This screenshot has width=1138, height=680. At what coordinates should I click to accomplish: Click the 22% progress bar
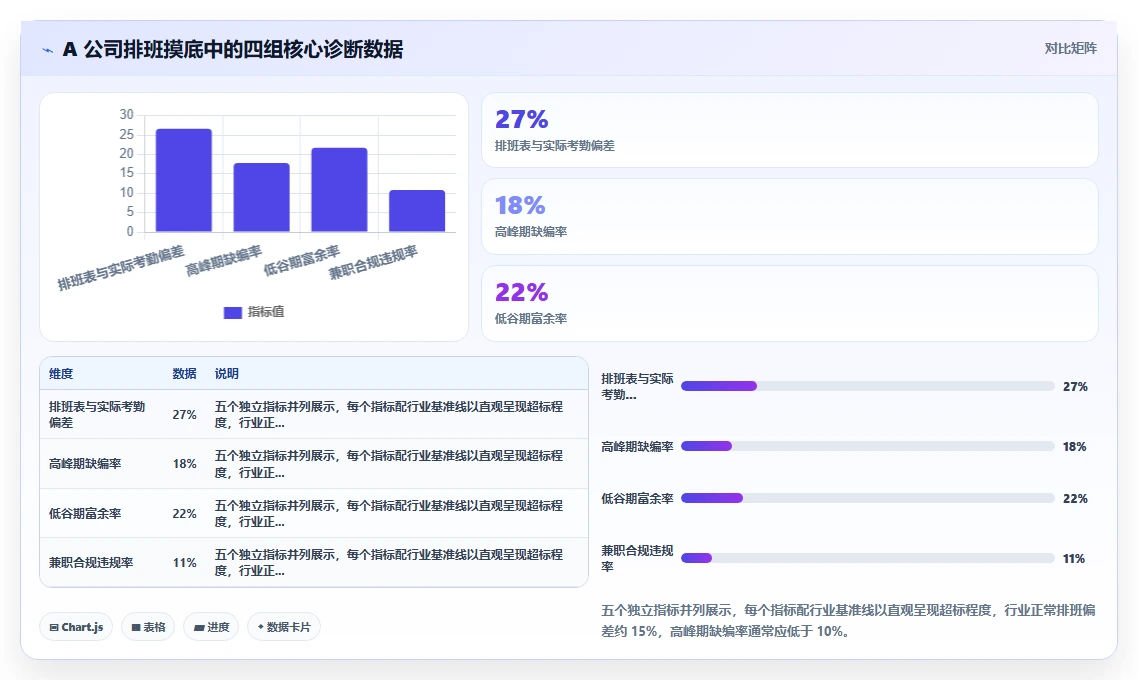(x=867, y=498)
